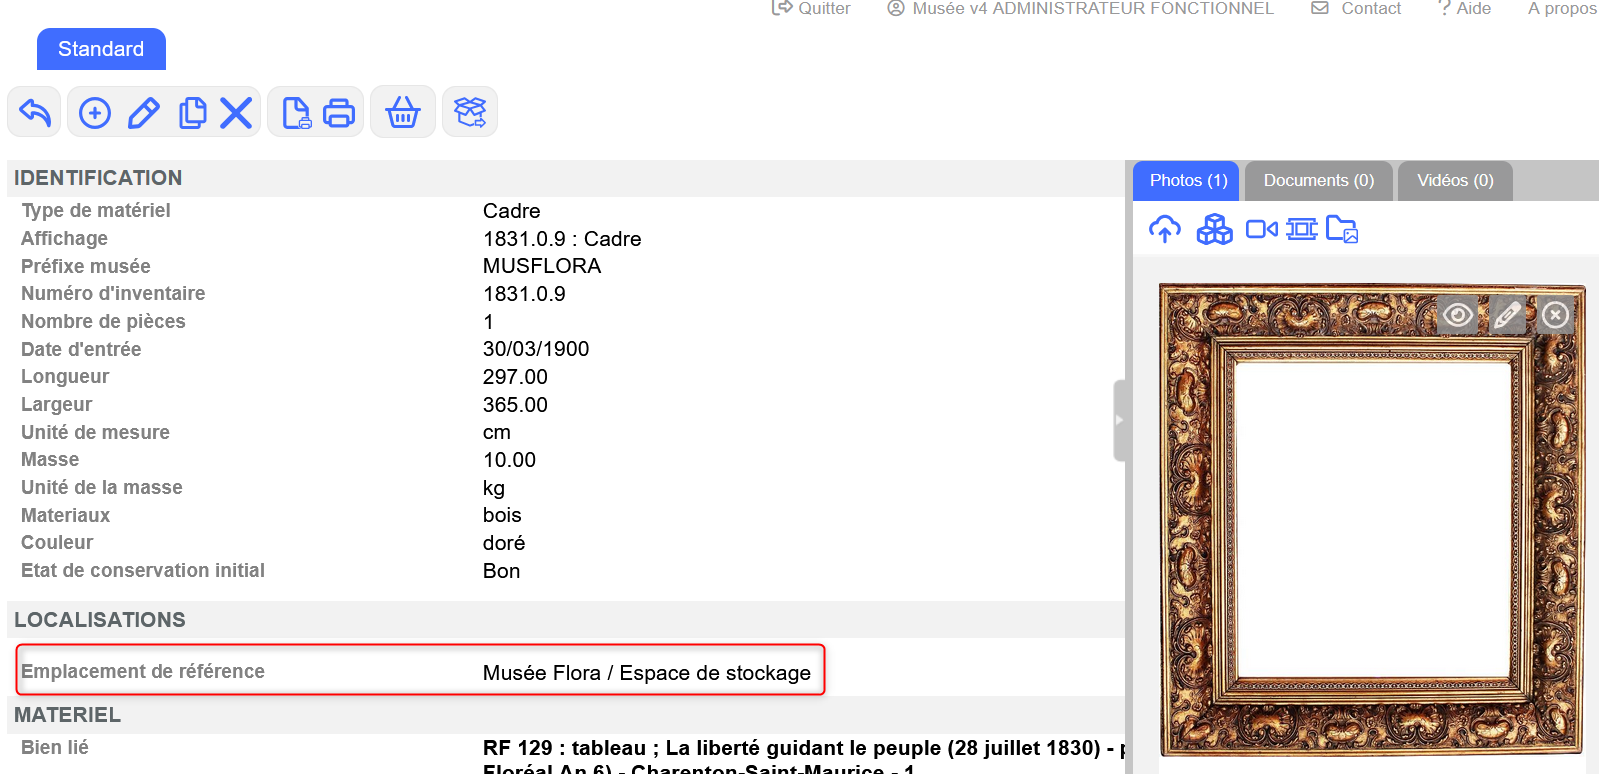Duplicate the record with copy icon

[x=192, y=113]
